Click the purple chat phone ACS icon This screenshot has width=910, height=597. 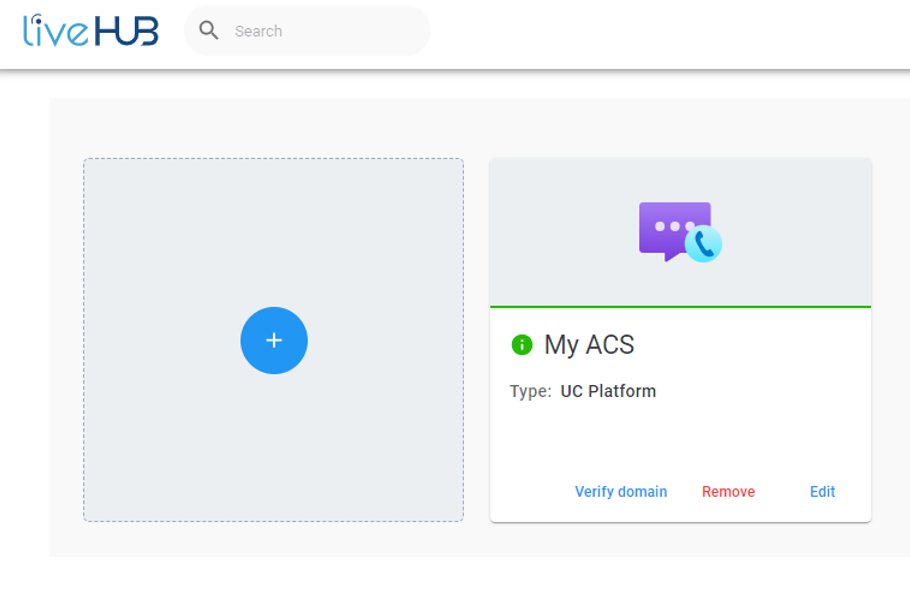tap(680, 232)
